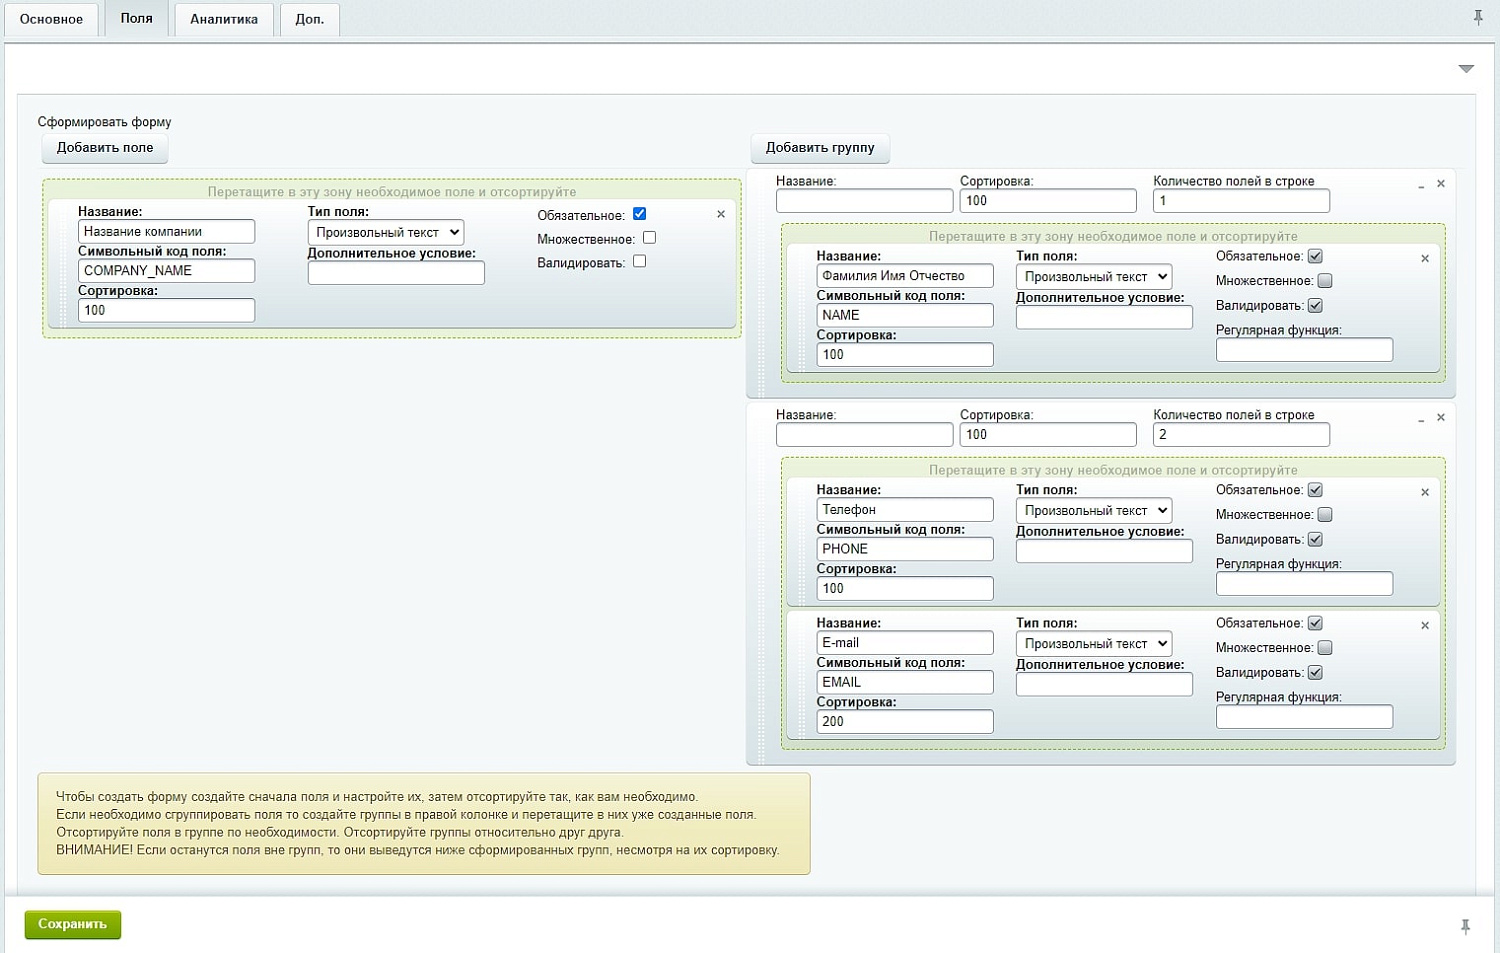Click the pin icon next to bottom save bar
The image size is (1500, 953).
(x=1465, y=926)
